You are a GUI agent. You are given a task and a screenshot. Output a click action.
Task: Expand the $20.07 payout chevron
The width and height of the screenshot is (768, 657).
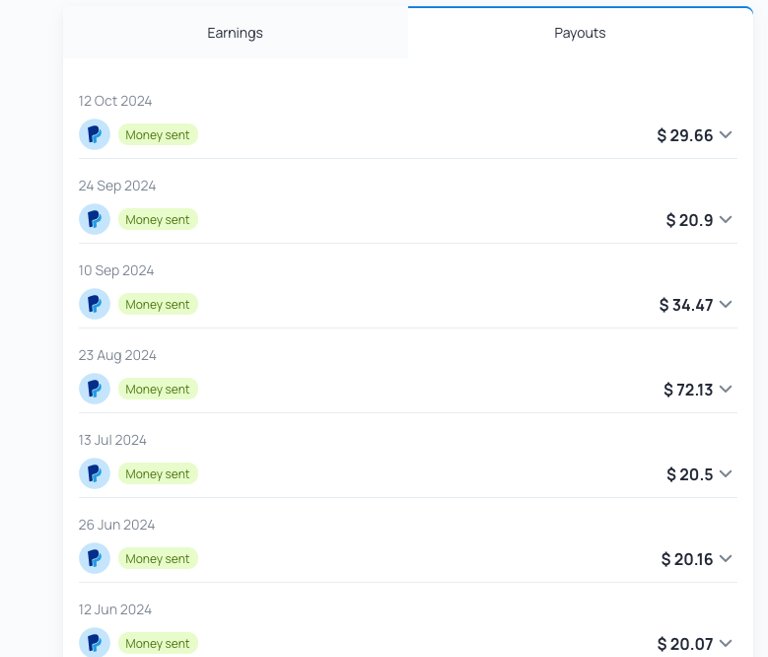pos(726,643)
